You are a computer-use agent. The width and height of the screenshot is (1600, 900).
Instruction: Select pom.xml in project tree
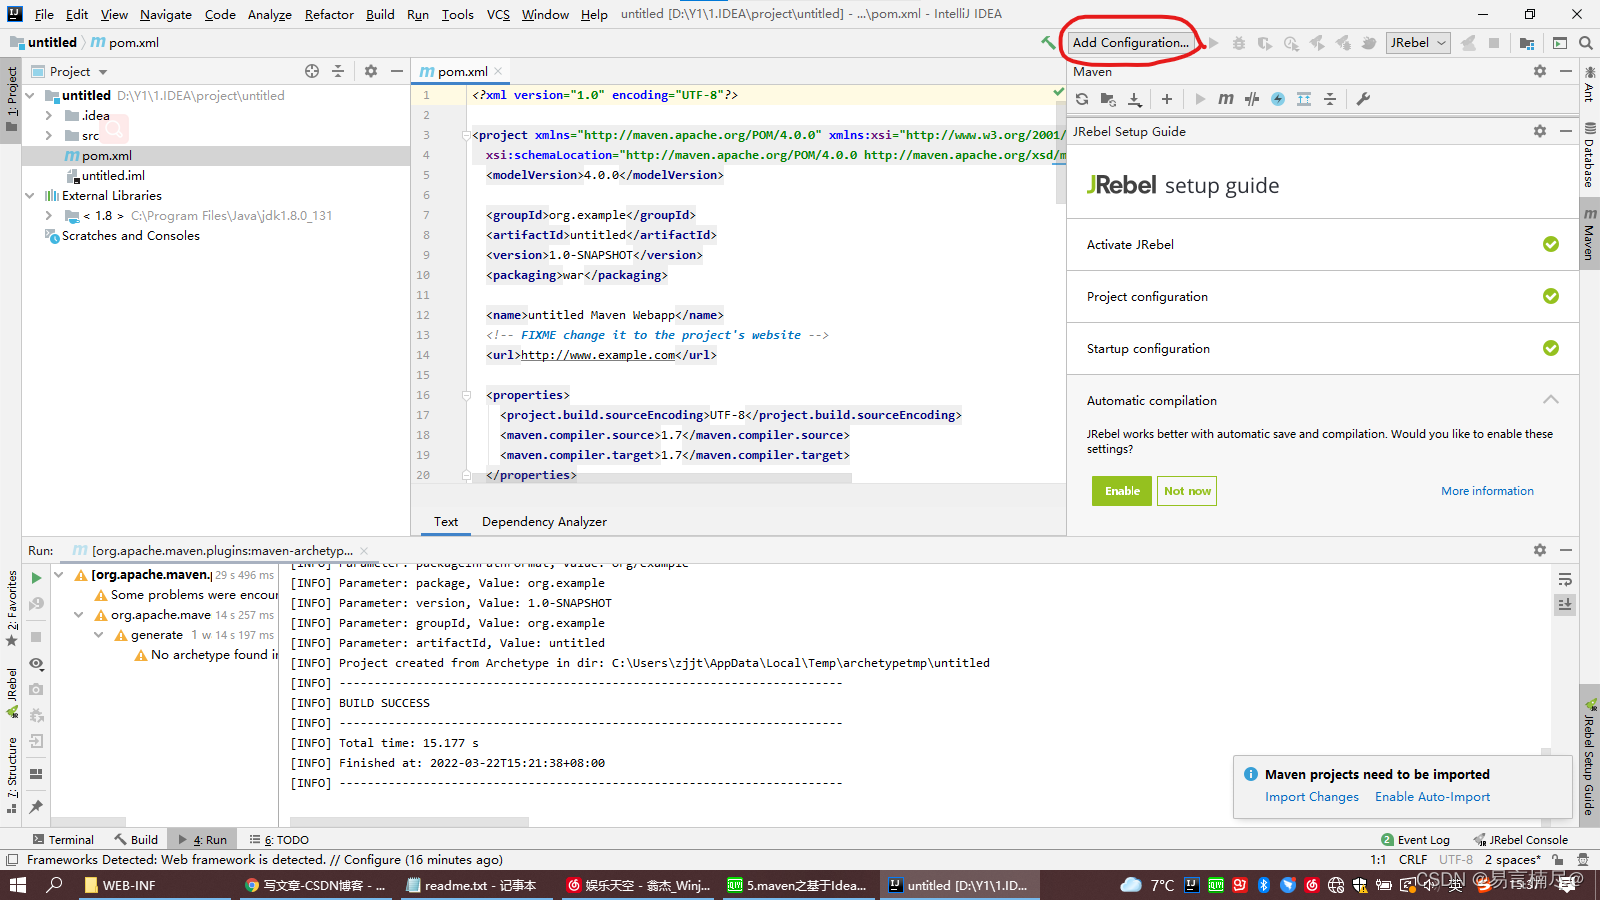coord(106,156)
